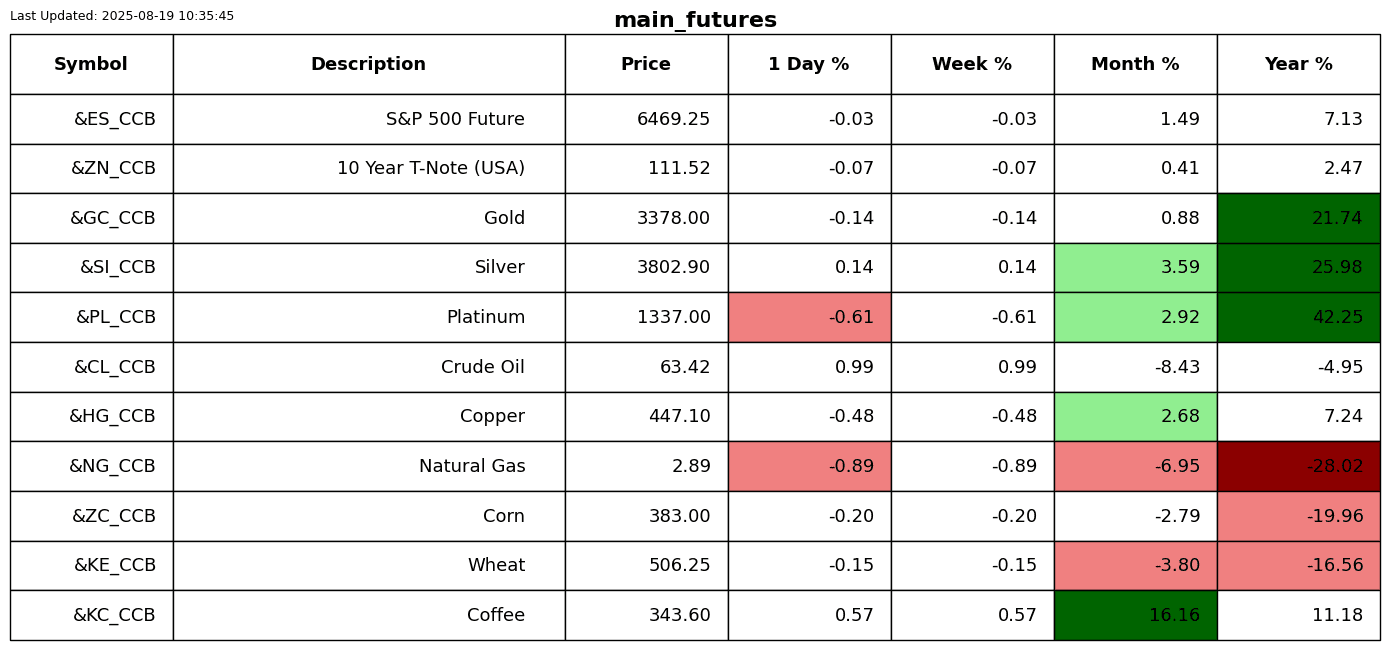Click the Last Updated timestamp text
The width and height of the screenshot is (1390, 650).
click(x=122, y=16)
